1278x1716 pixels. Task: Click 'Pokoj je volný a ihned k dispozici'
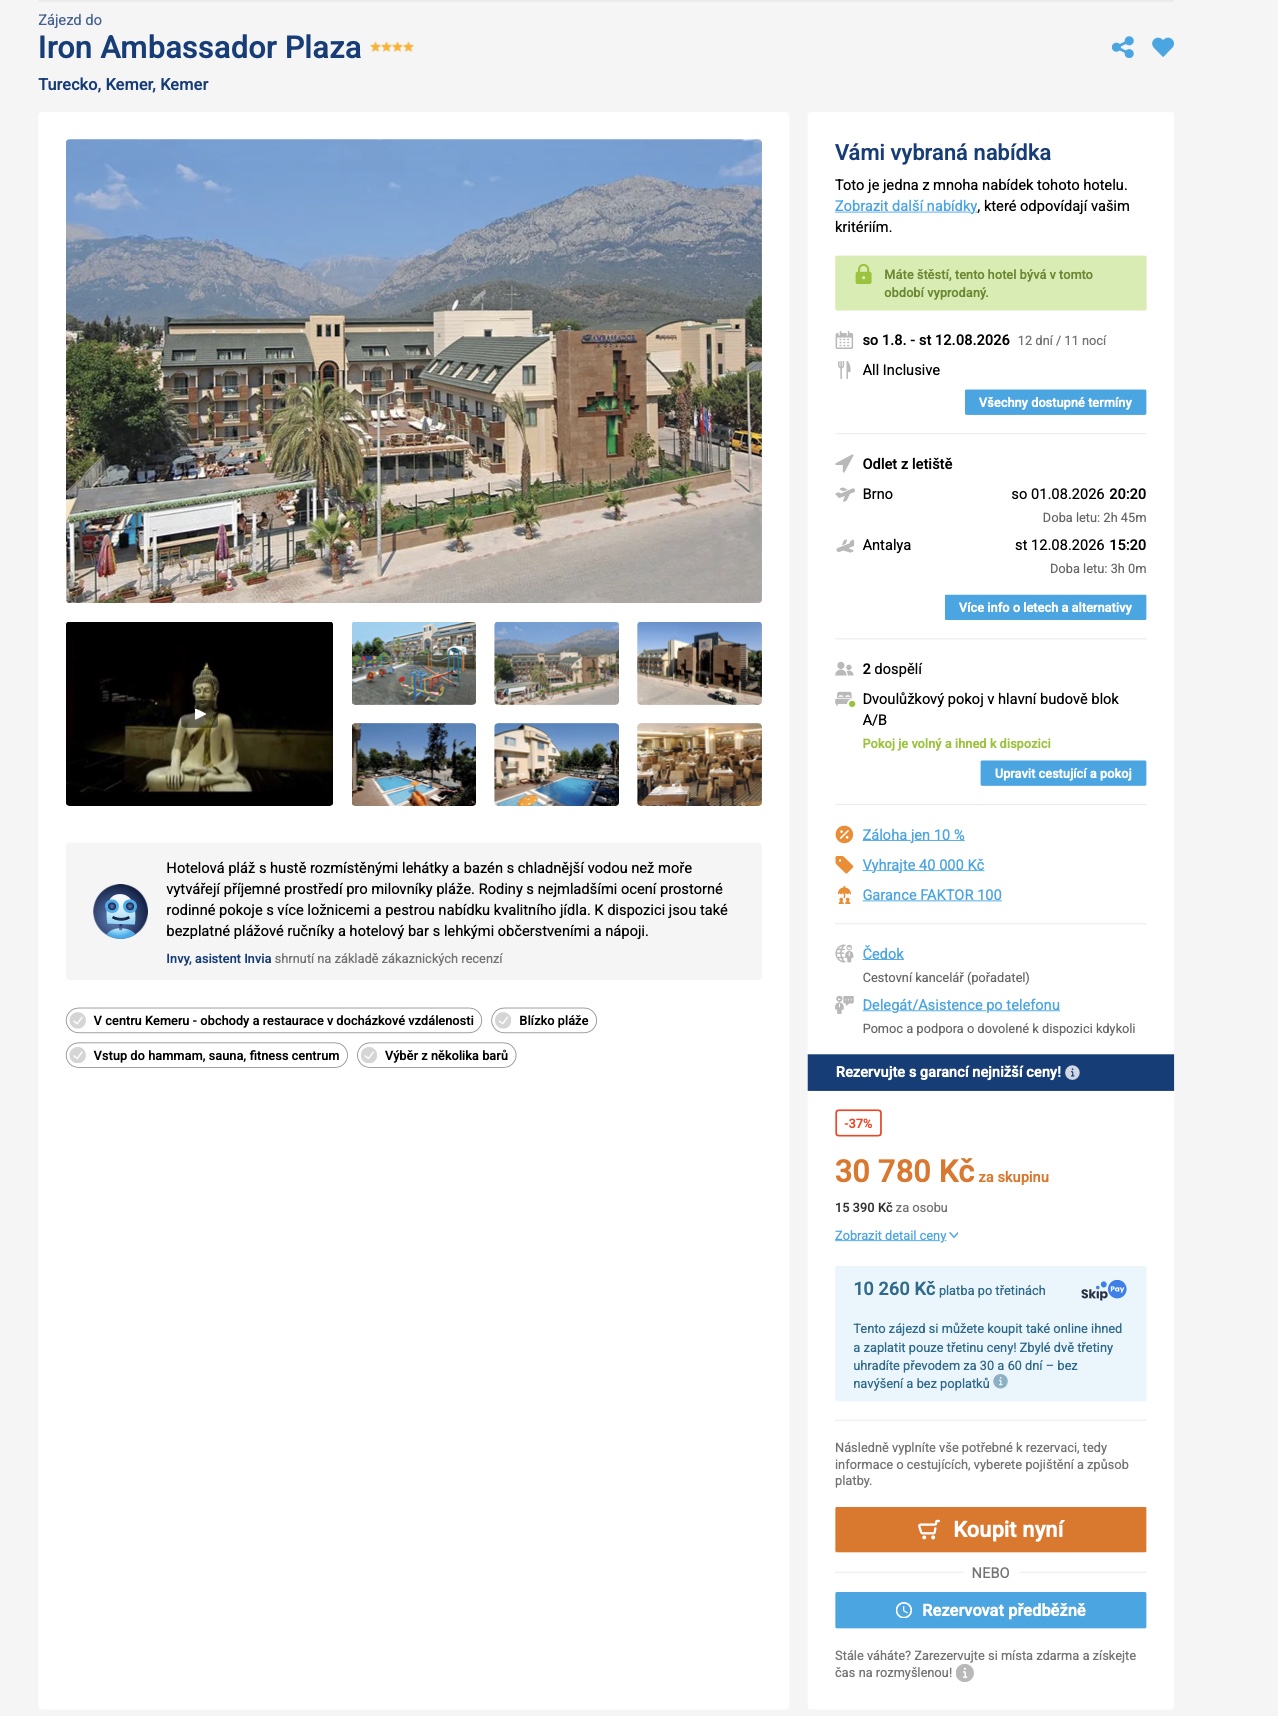[x=956, y=743]
